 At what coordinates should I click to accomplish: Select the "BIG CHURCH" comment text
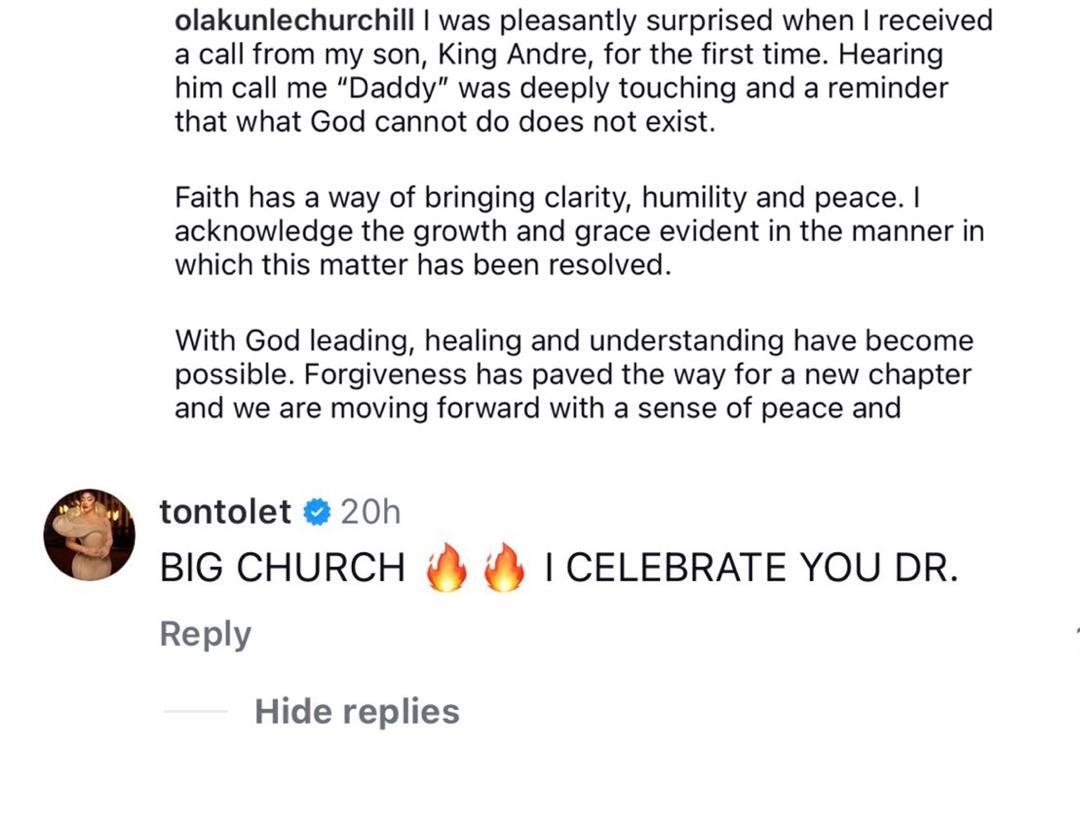click(x=282, y=568)
